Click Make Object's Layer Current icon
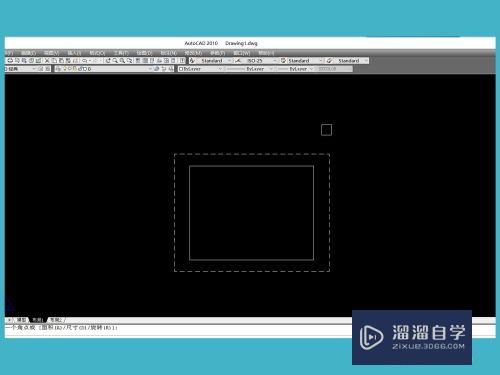This screenshot has width=500, height=375. 156,69
